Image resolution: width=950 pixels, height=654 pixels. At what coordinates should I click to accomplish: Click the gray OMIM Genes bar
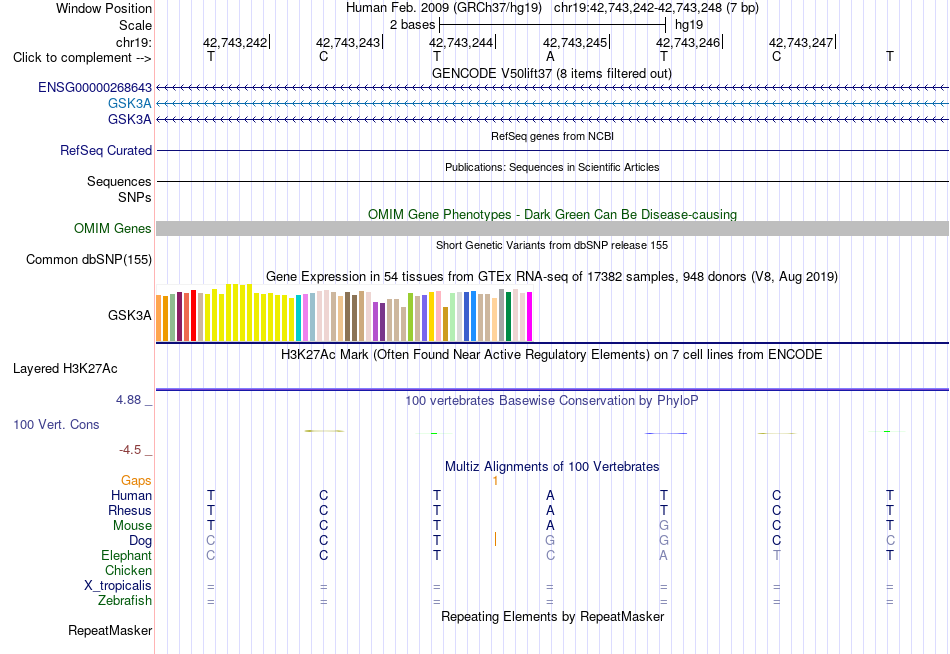click(x=552, y=229)
